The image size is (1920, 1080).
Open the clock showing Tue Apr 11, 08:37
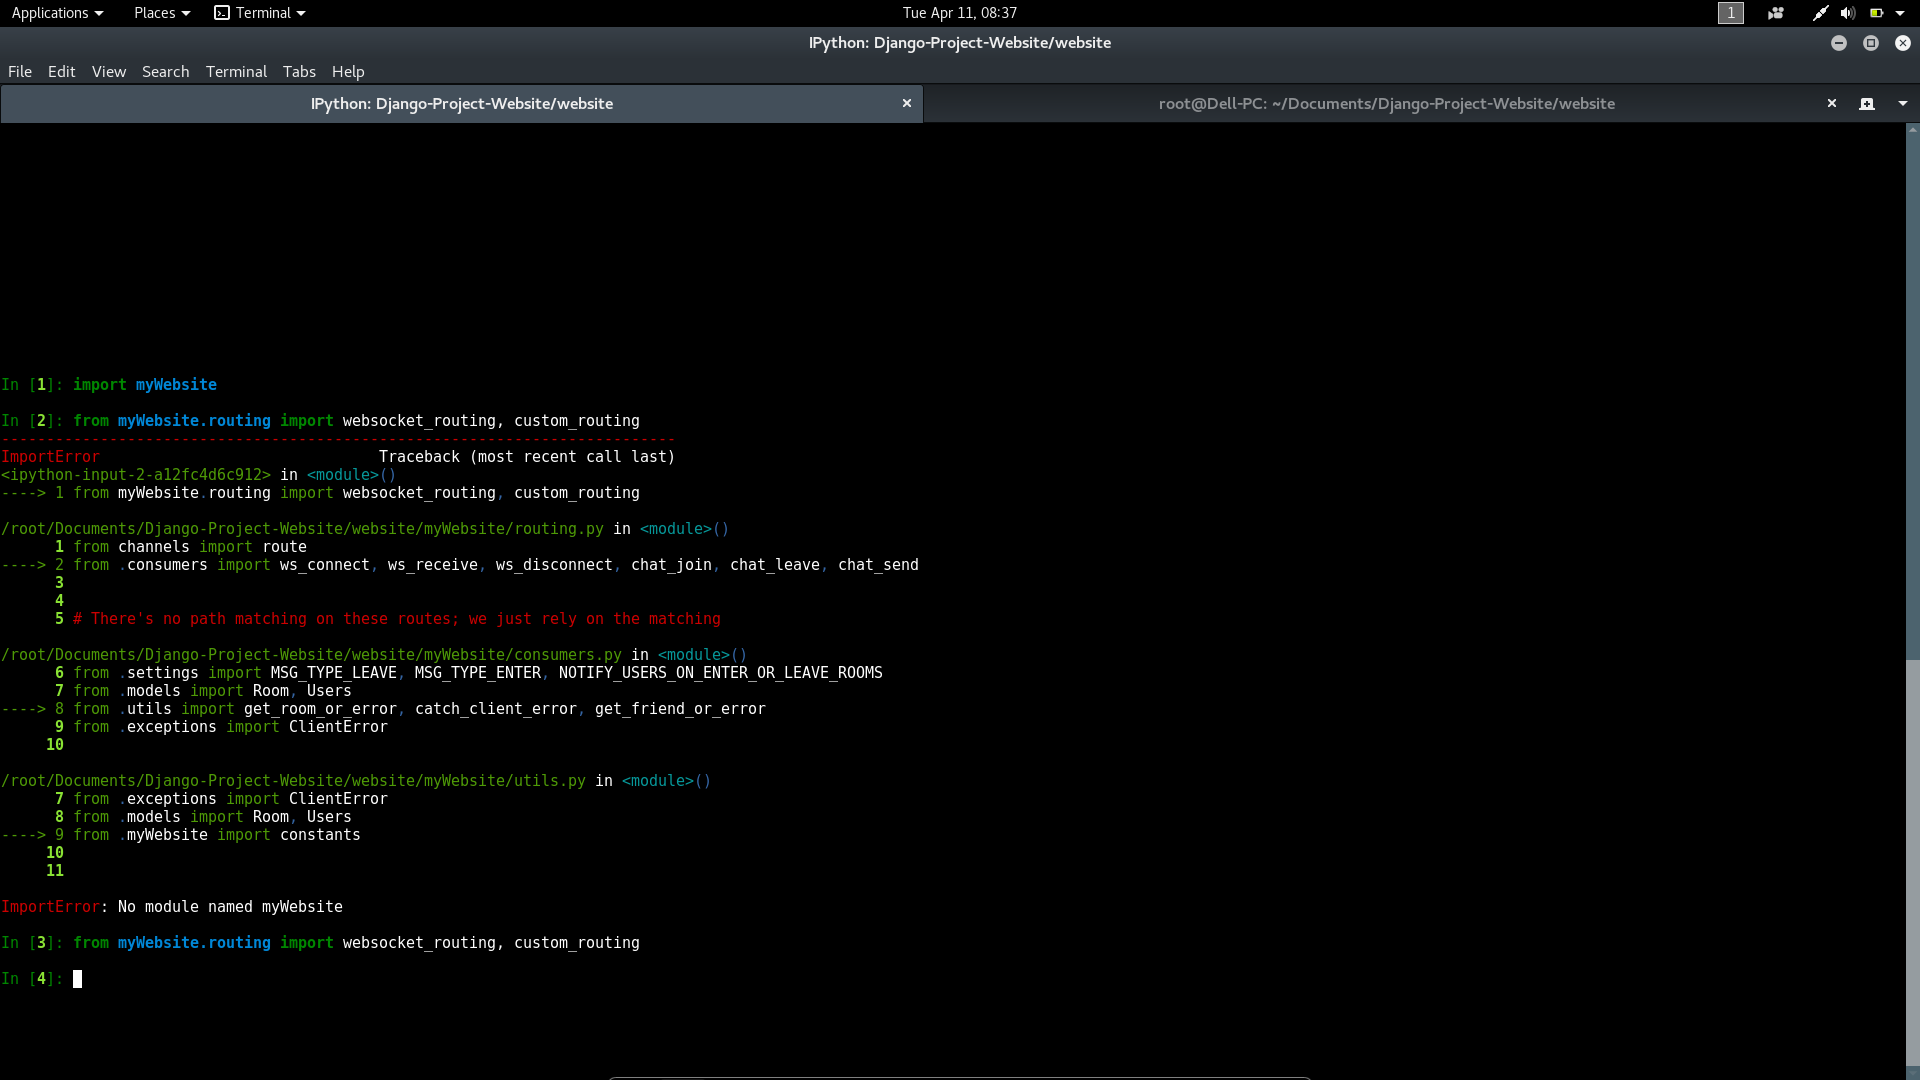coord(959,13)
